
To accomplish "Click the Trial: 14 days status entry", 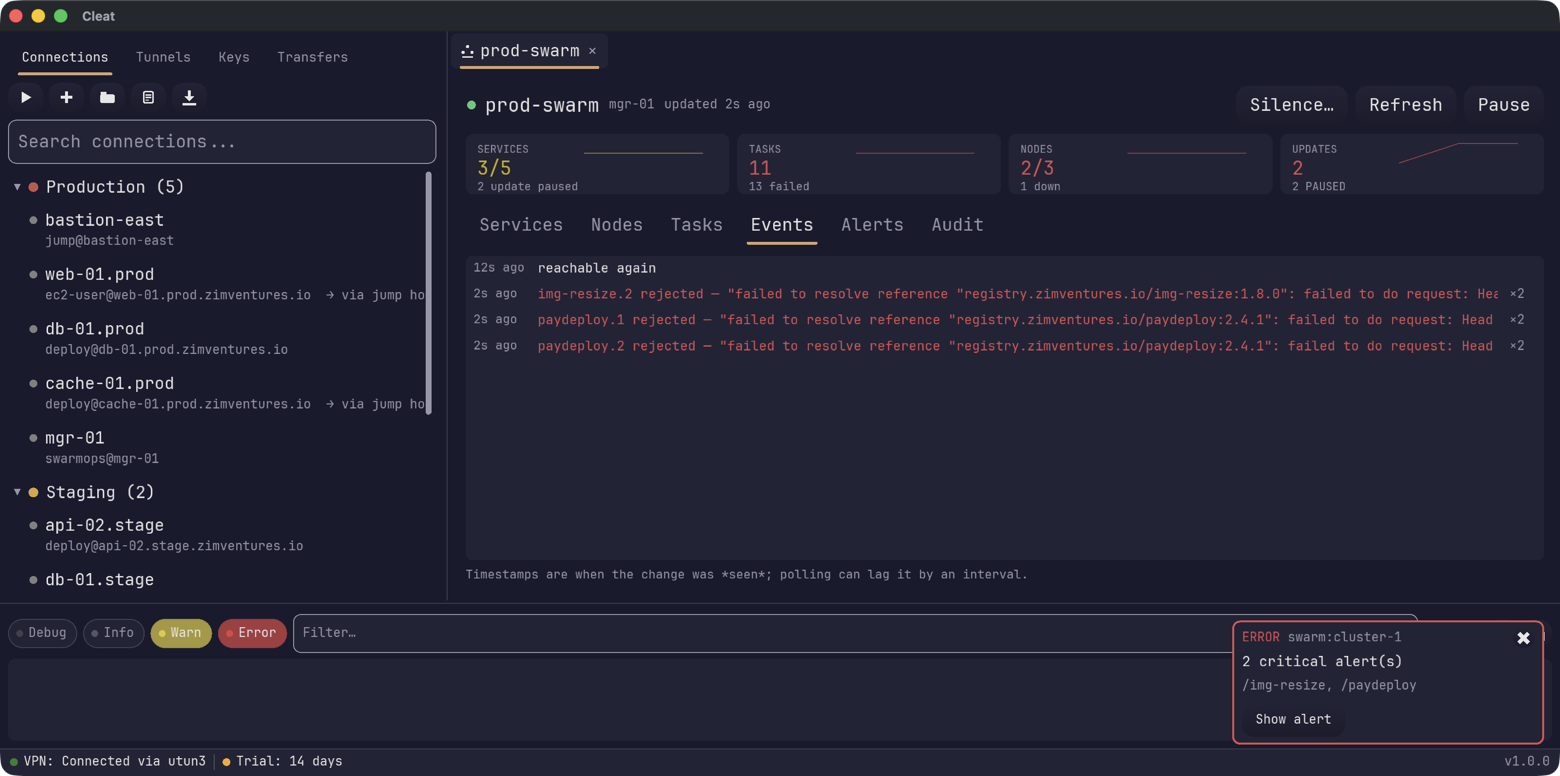I will click(282, 761).
